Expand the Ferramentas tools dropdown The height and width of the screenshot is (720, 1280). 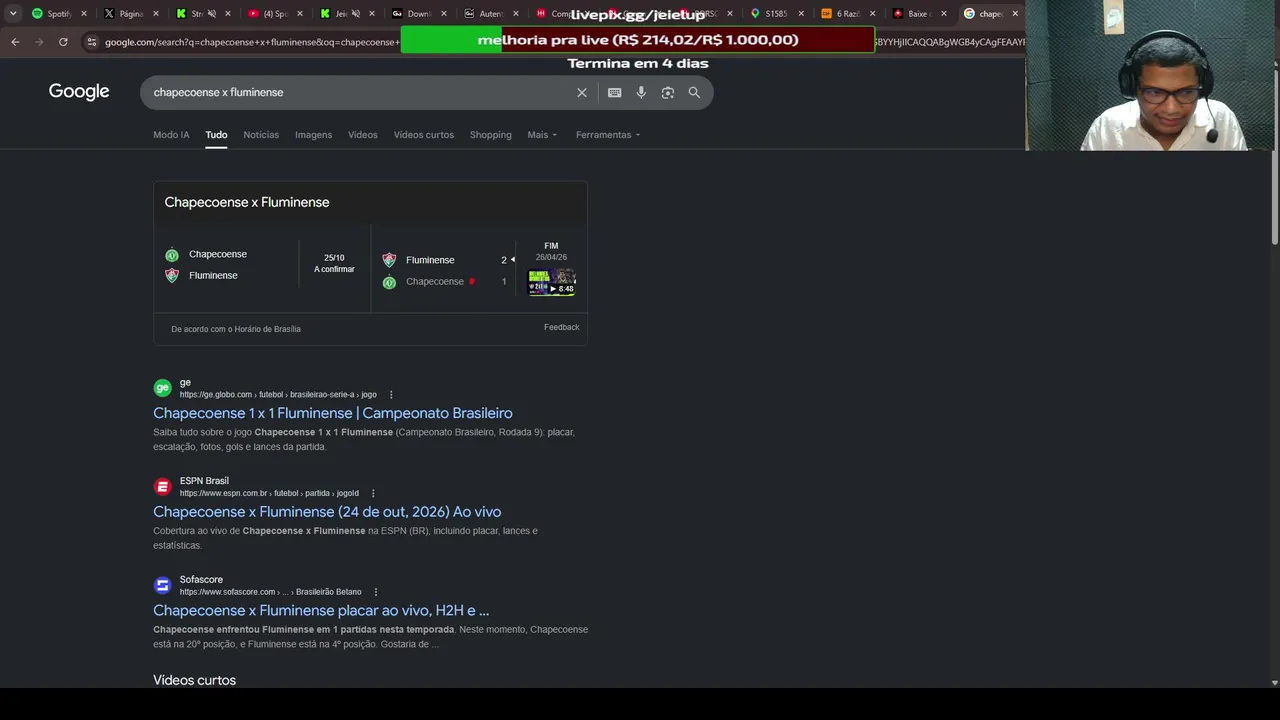pos(608,135)
